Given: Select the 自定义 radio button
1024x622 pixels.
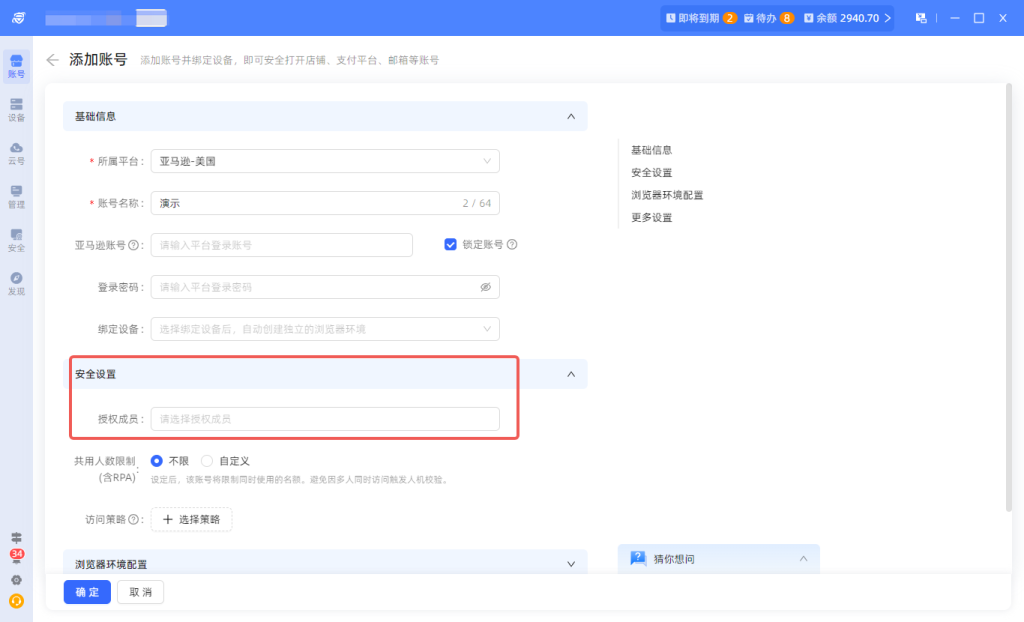Looking at the screenshot, I should click(x=207, y=461).
